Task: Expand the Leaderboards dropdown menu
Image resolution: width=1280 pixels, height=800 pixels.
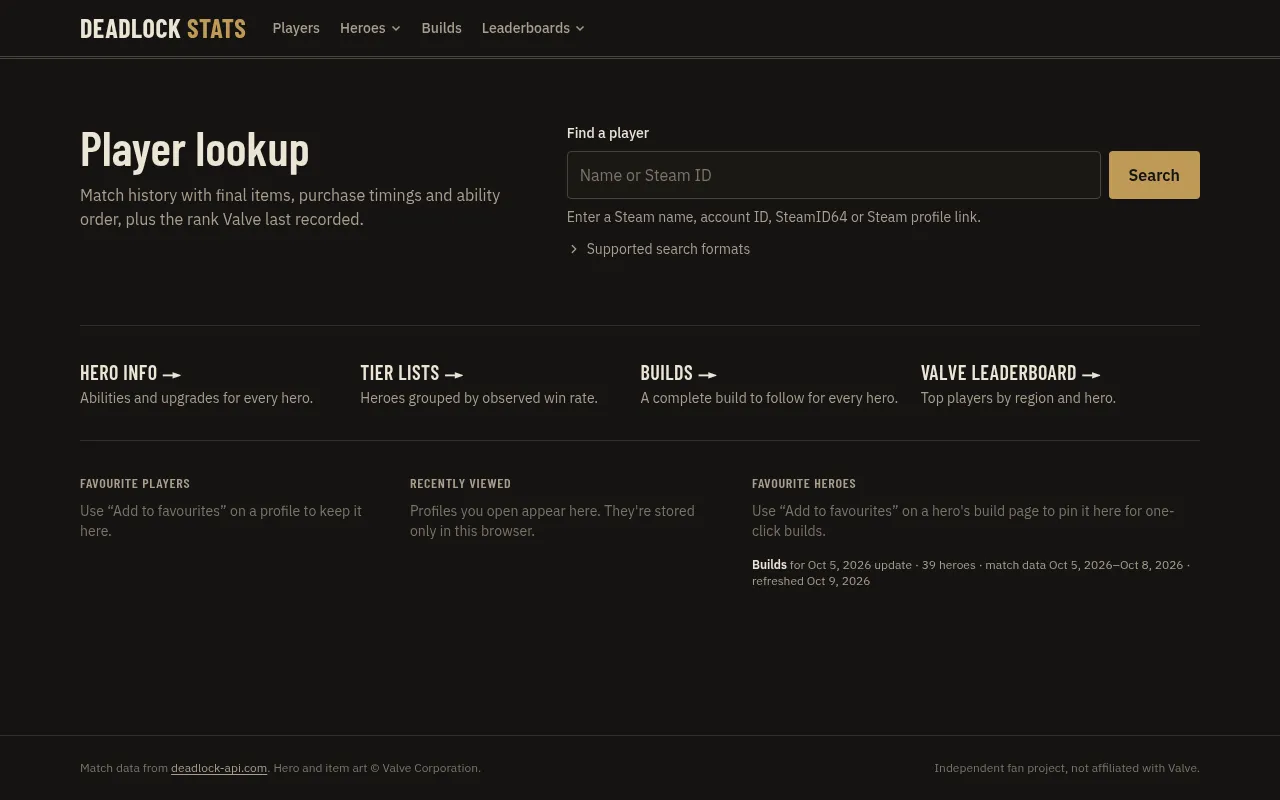Action: [533, 28]
